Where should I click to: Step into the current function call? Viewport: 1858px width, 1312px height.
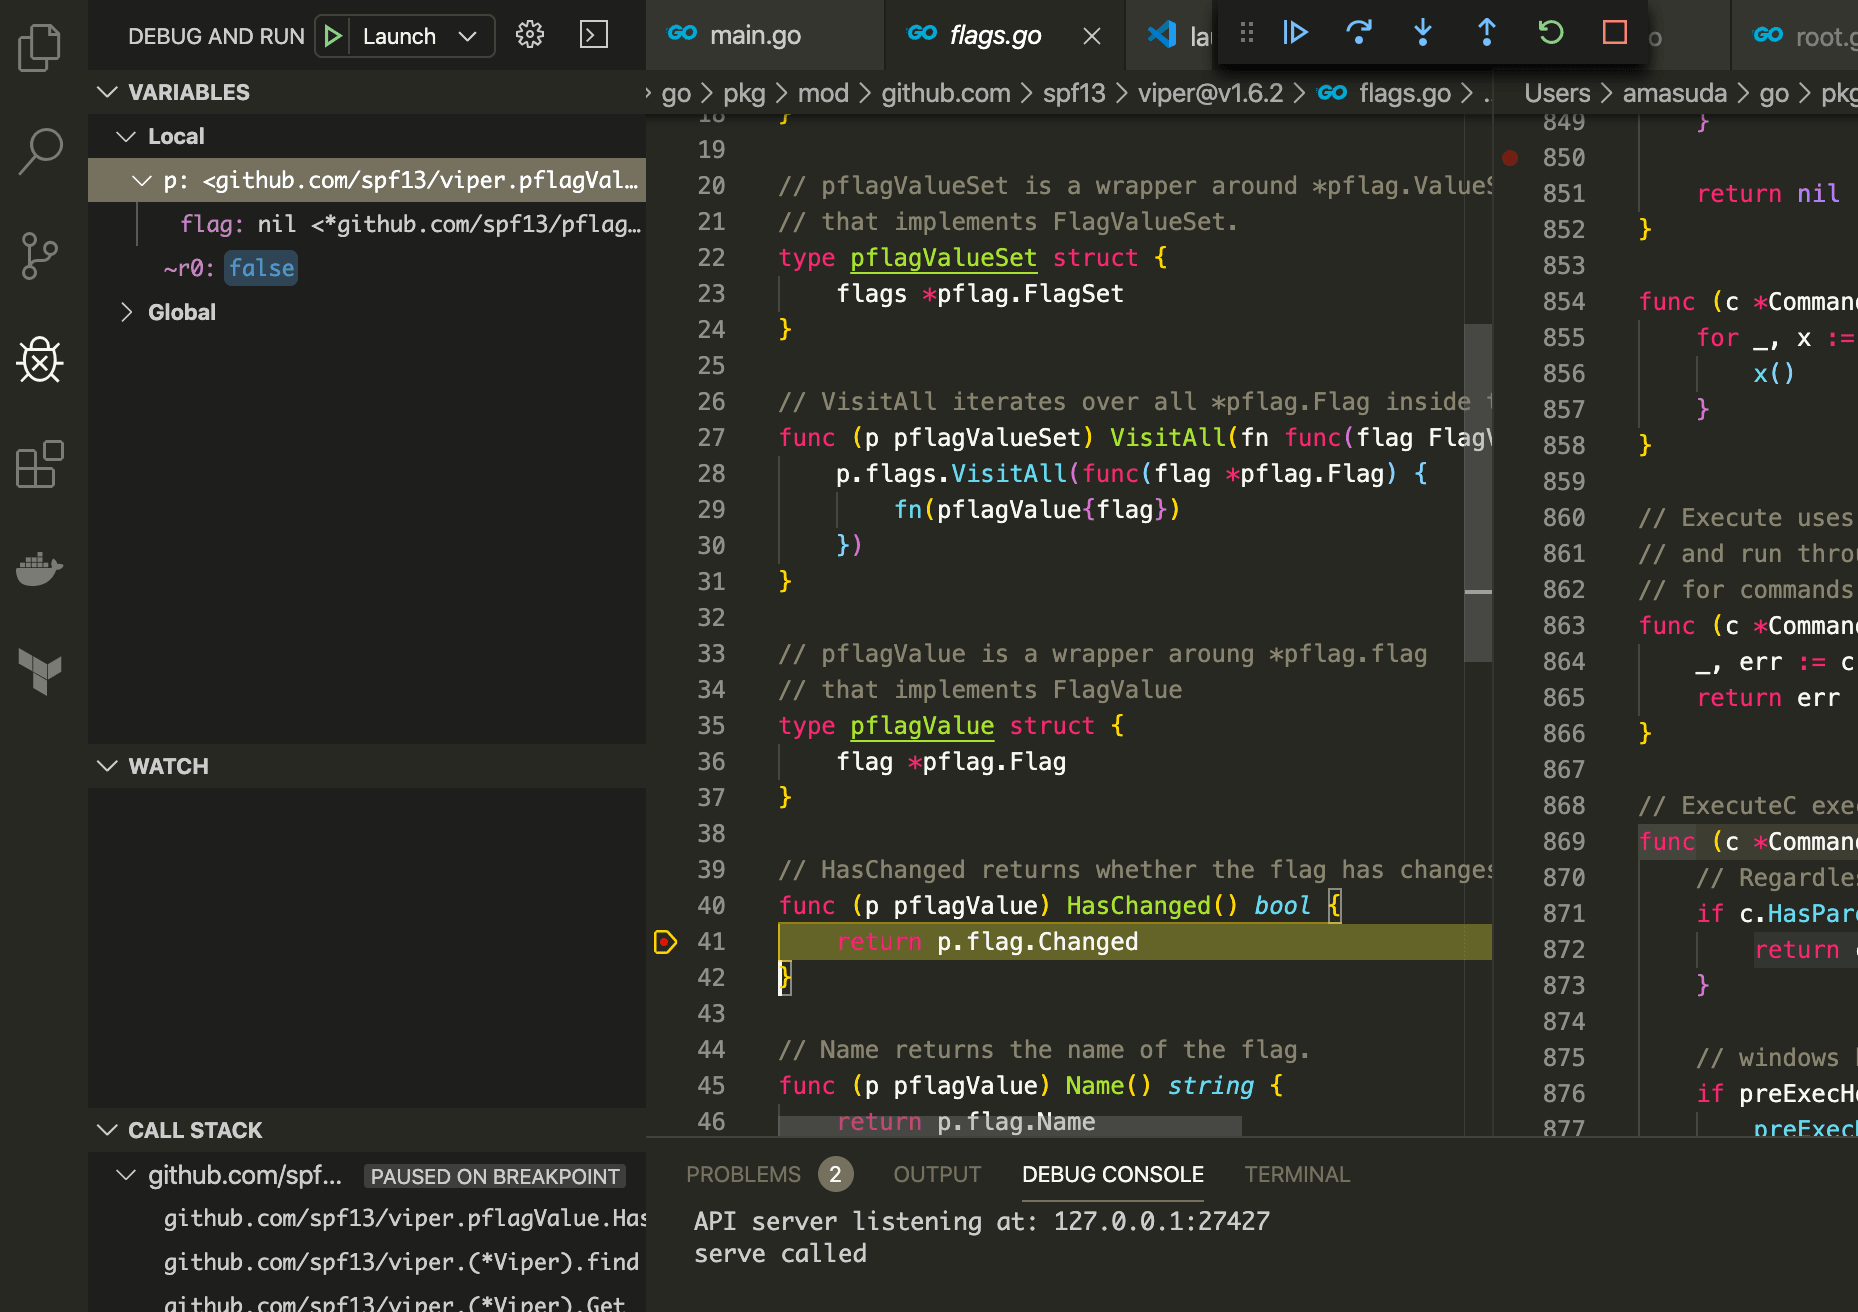pos(1423,33)
